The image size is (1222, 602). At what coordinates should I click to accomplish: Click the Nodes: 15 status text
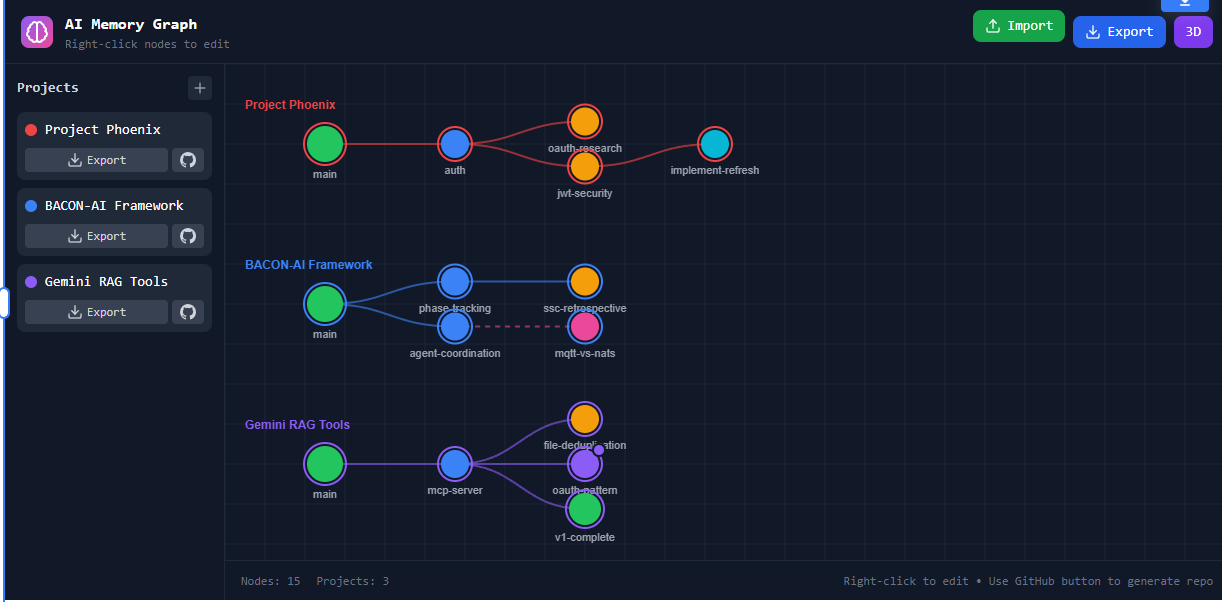pos(271,581)
